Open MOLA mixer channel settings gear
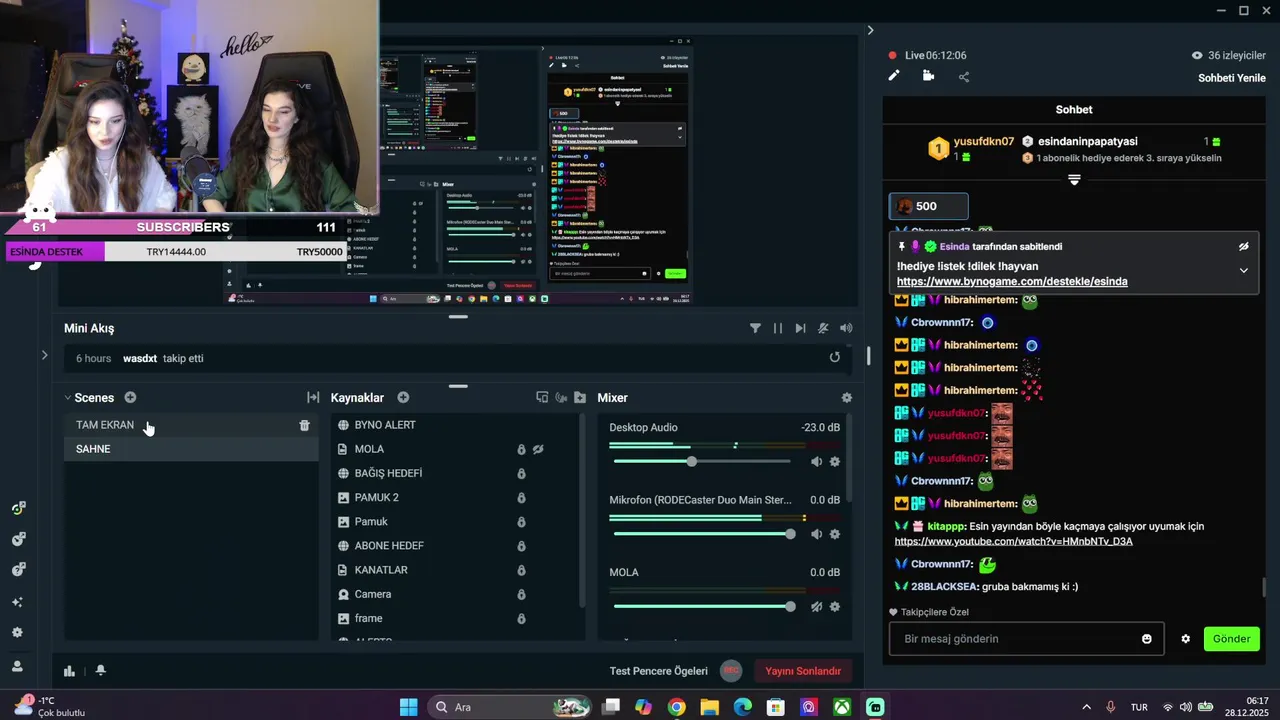Viewport: 1280px width, 720px height. click(x=835, y=606)
